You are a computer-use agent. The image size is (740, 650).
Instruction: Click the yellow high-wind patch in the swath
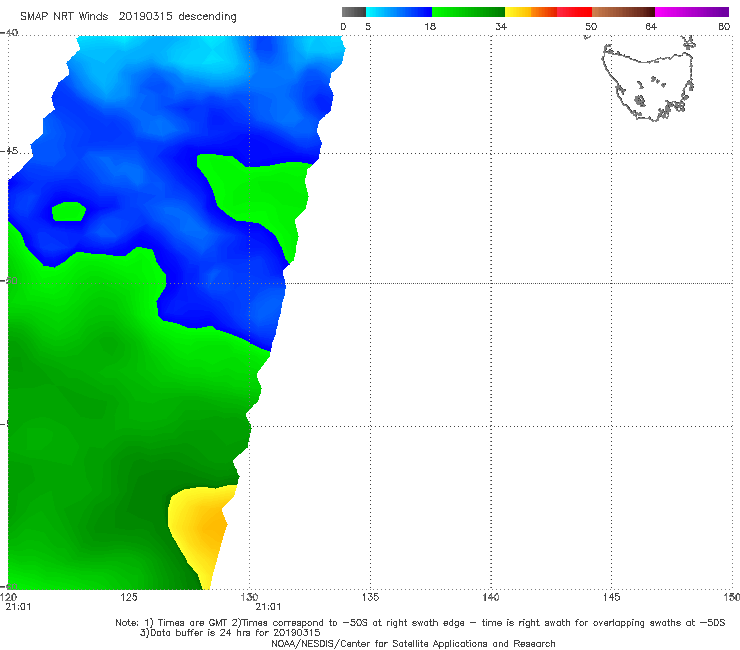(x=201, y=529)
